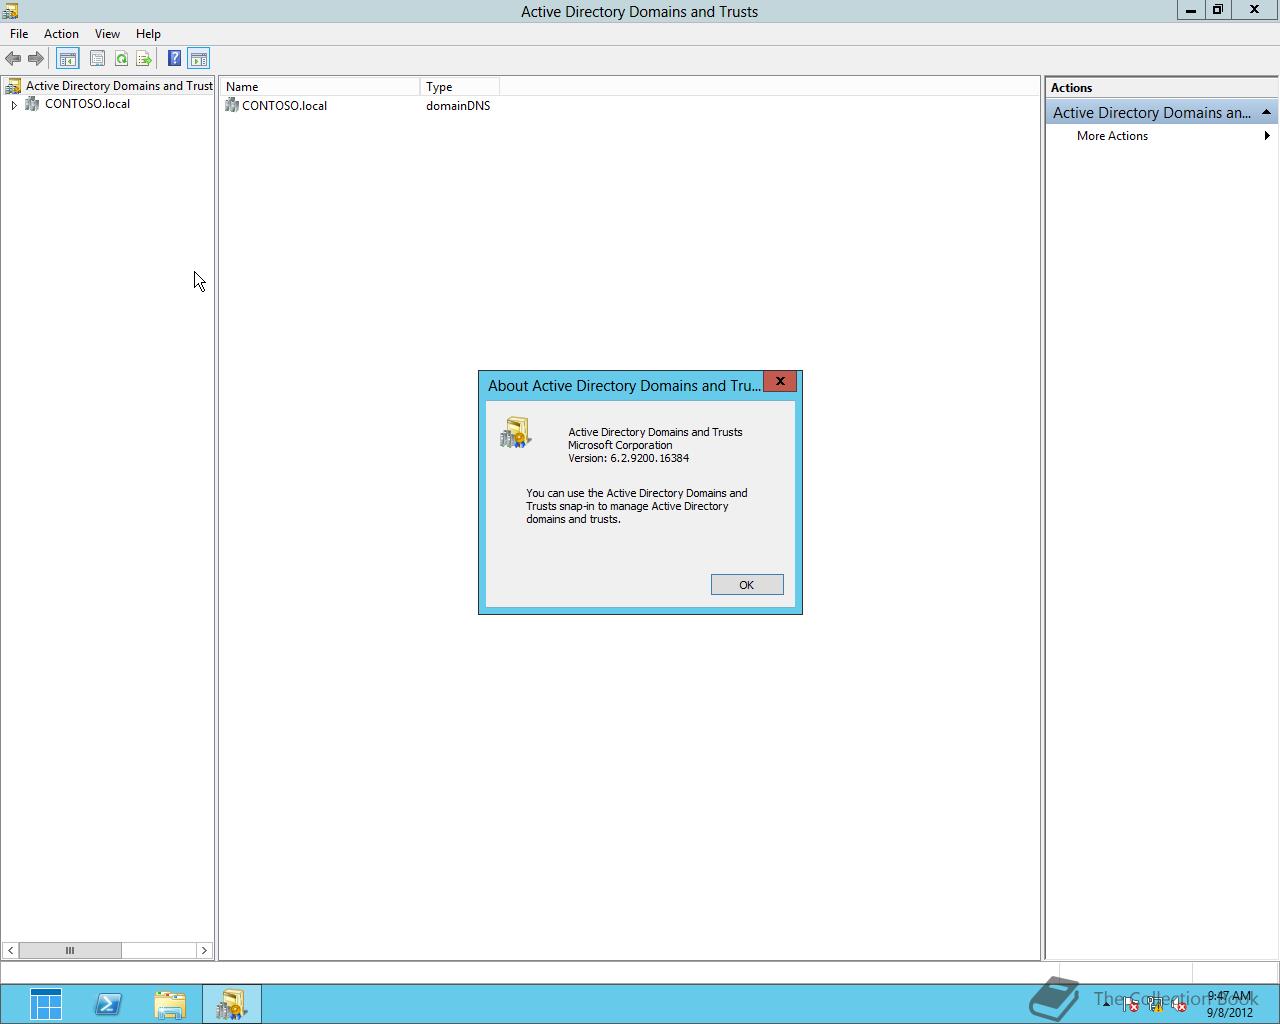Open the Start screen tile on taskbar
This screenshot has width=1280, height=1024.
click(46, 1004)
